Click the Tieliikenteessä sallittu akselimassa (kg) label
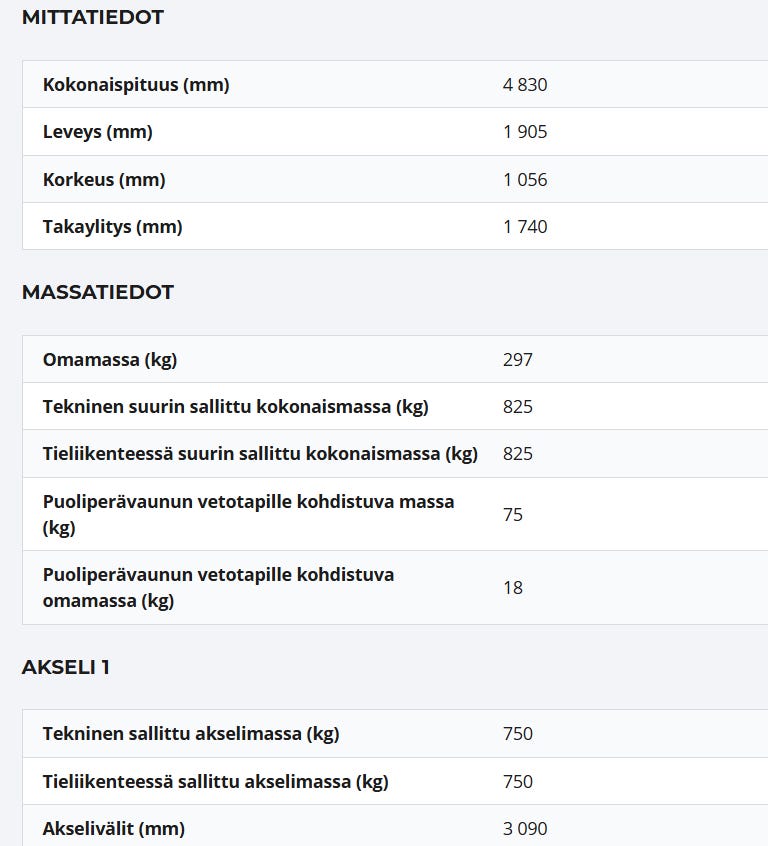768x846 pixels. [215, 782]
